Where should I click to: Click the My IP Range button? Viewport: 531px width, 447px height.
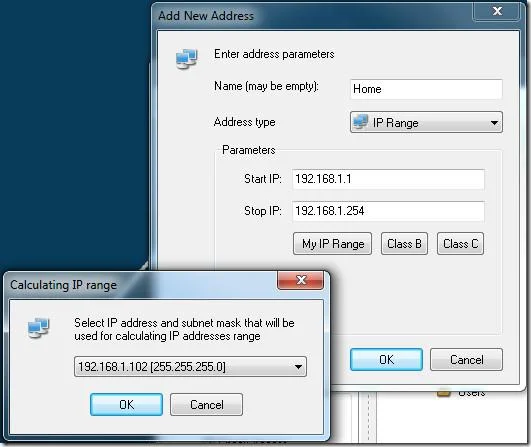click(332, 244)
